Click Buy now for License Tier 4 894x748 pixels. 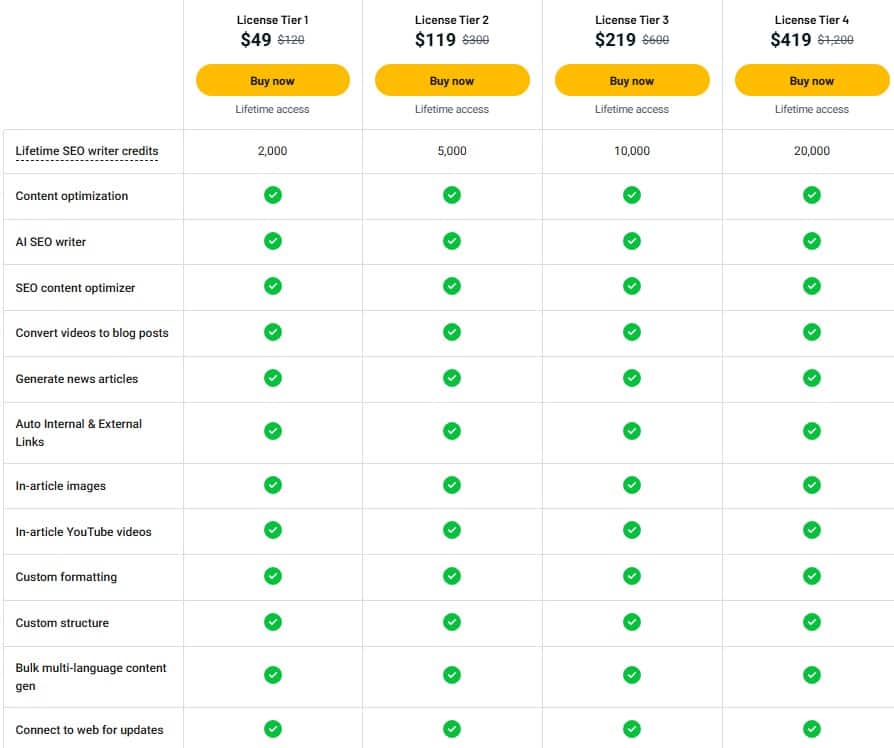coord(810,80)
